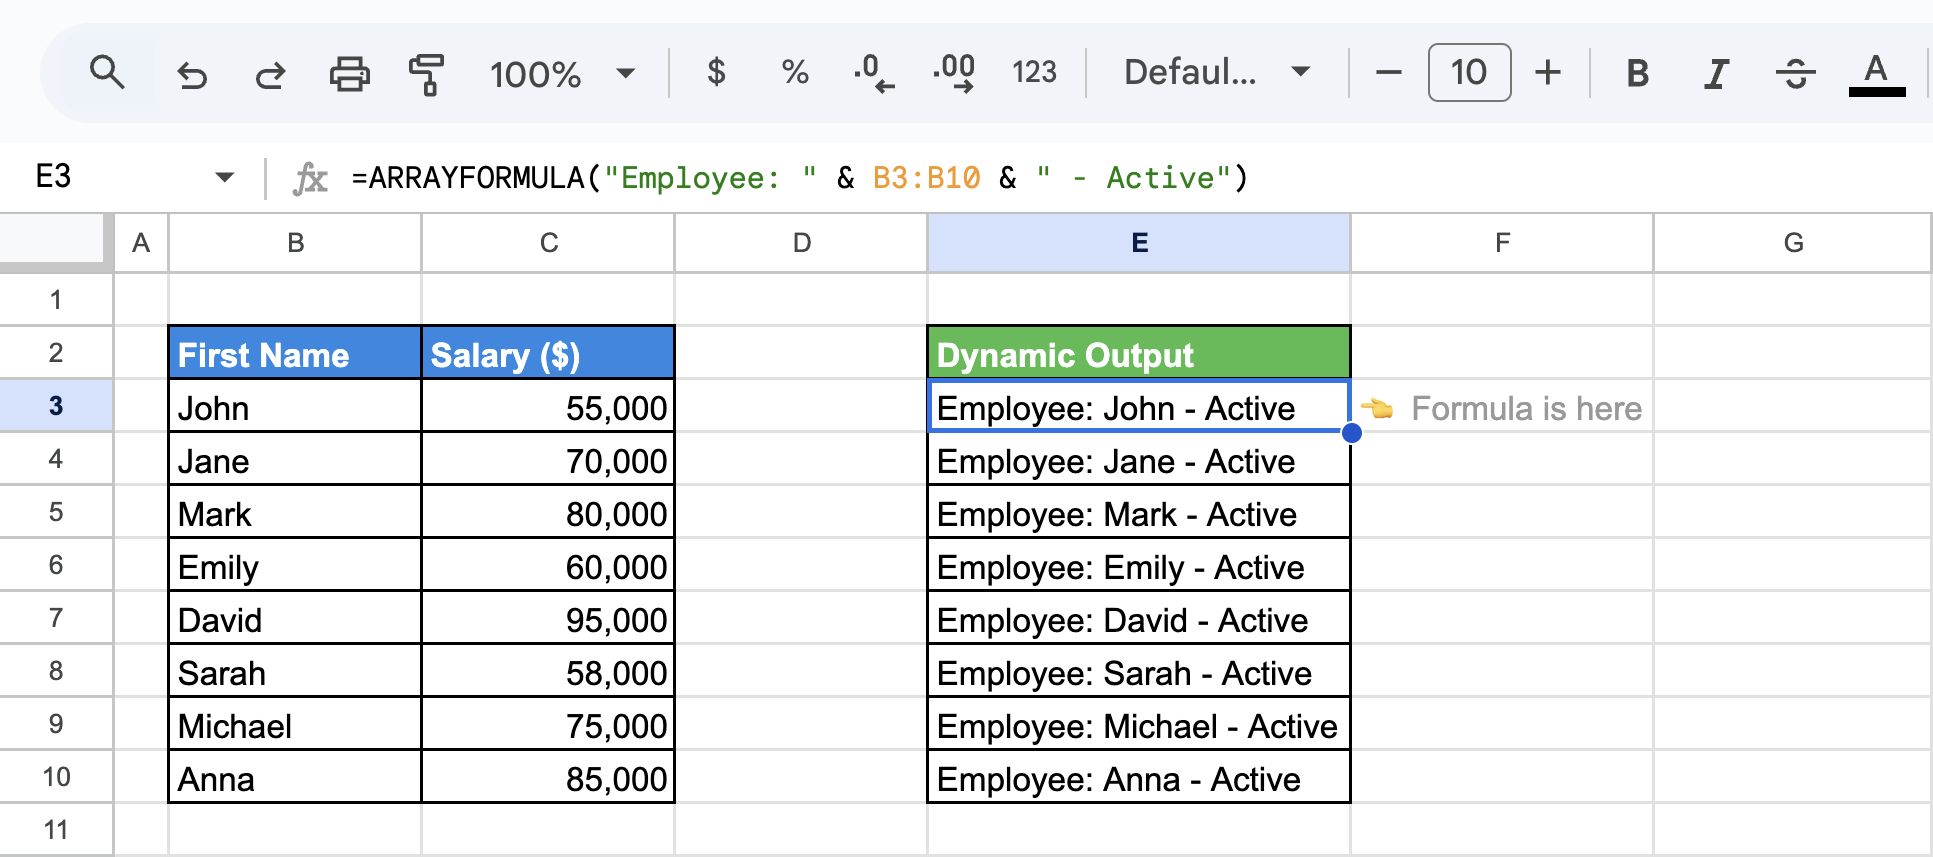1933x857 pixels.
Task: Expand the Name box dropdown arrow
Action: click(225, 178)
